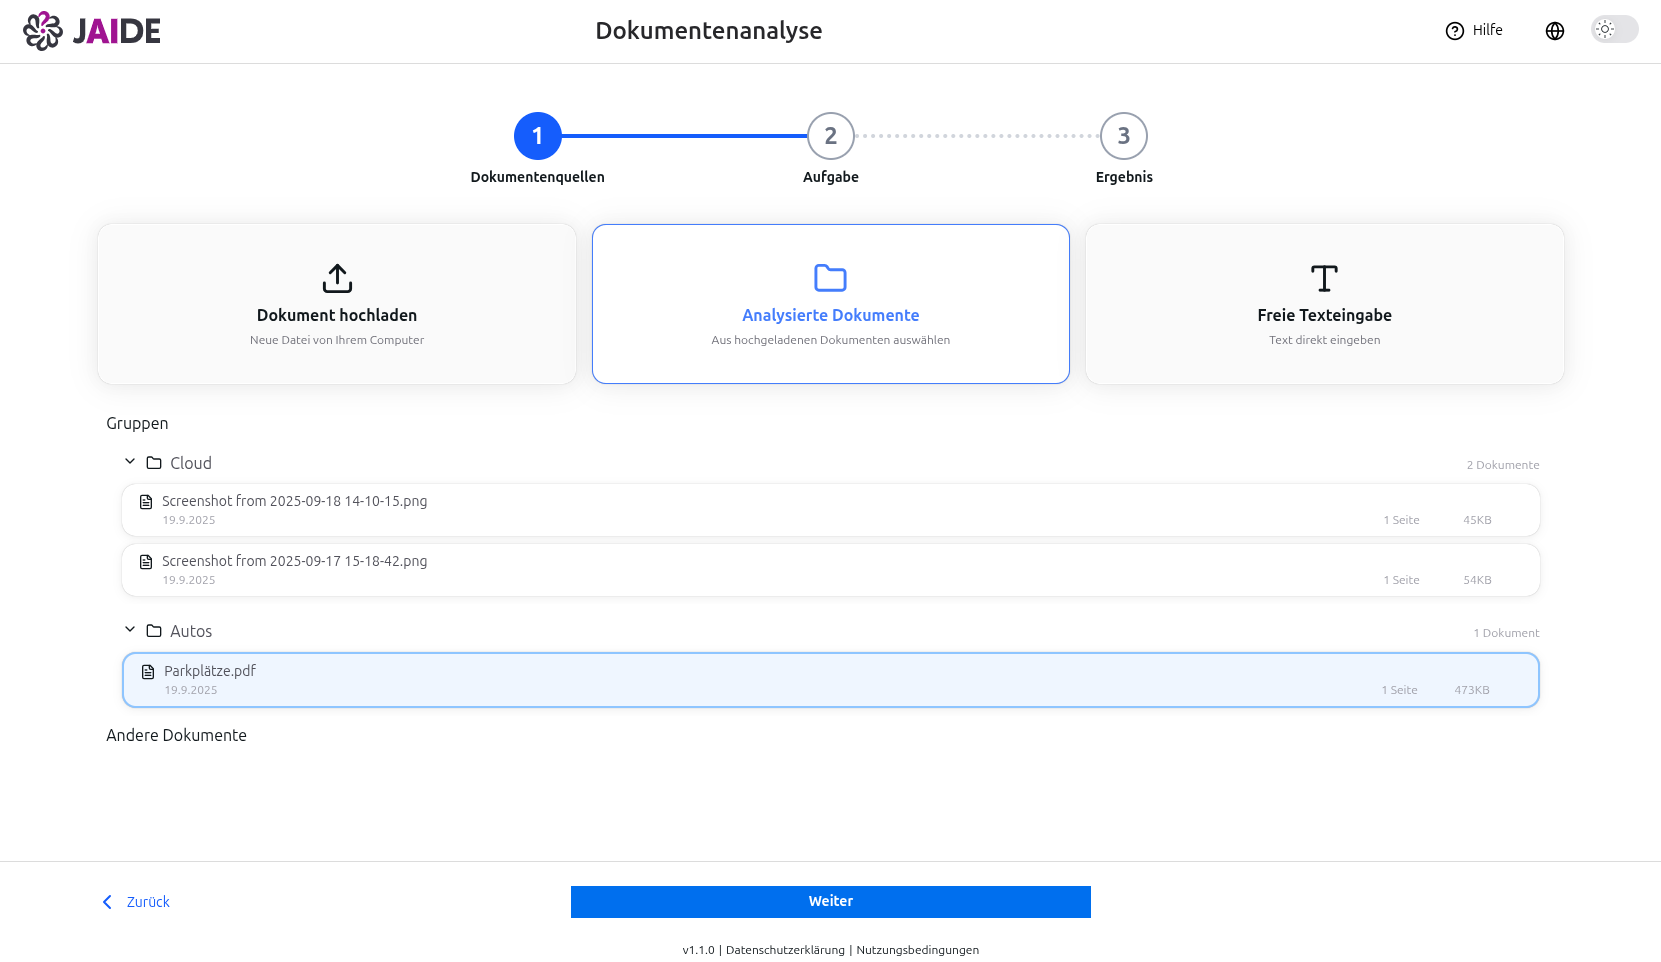1661x962 pixels.
Task: Open the Nutzungsbedingungen link
Action: (x=917, y=950)
